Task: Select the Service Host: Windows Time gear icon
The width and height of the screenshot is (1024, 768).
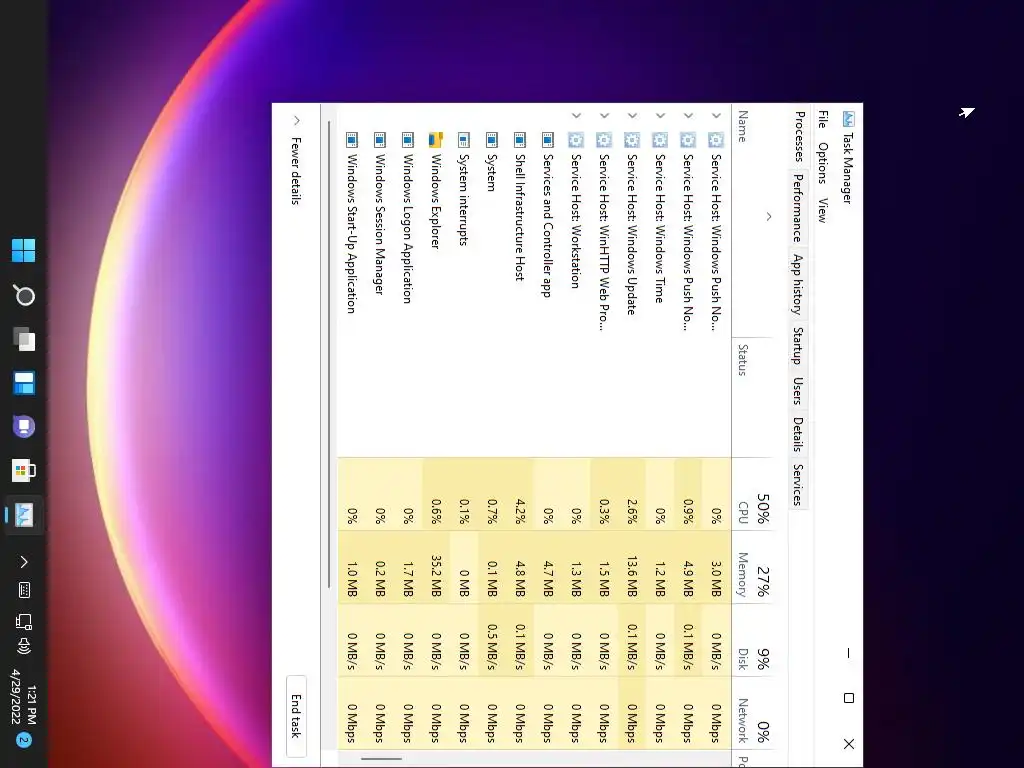Action: (x=660, y=140)
